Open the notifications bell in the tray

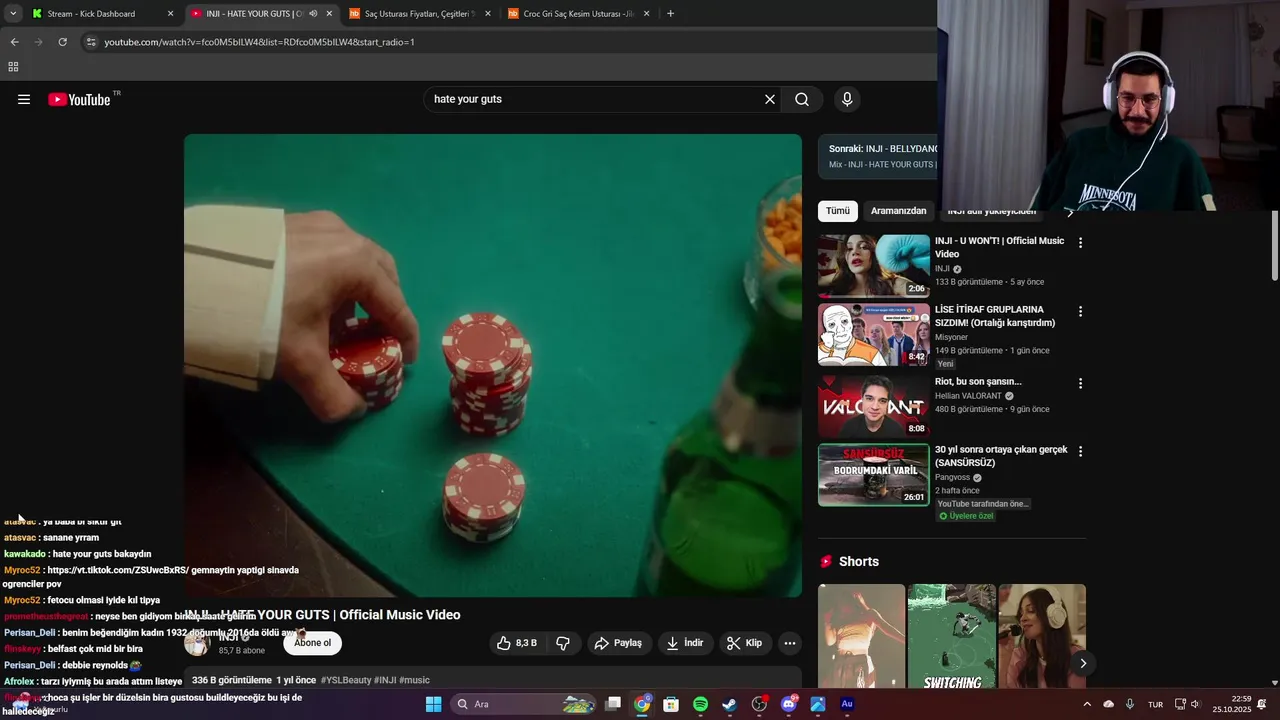point(1262,704)
